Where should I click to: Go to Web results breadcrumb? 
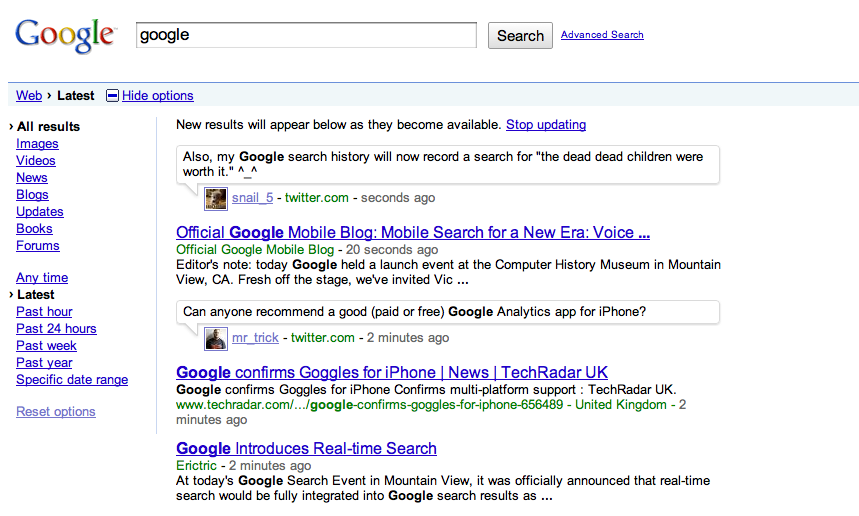[x=29, y=96]
